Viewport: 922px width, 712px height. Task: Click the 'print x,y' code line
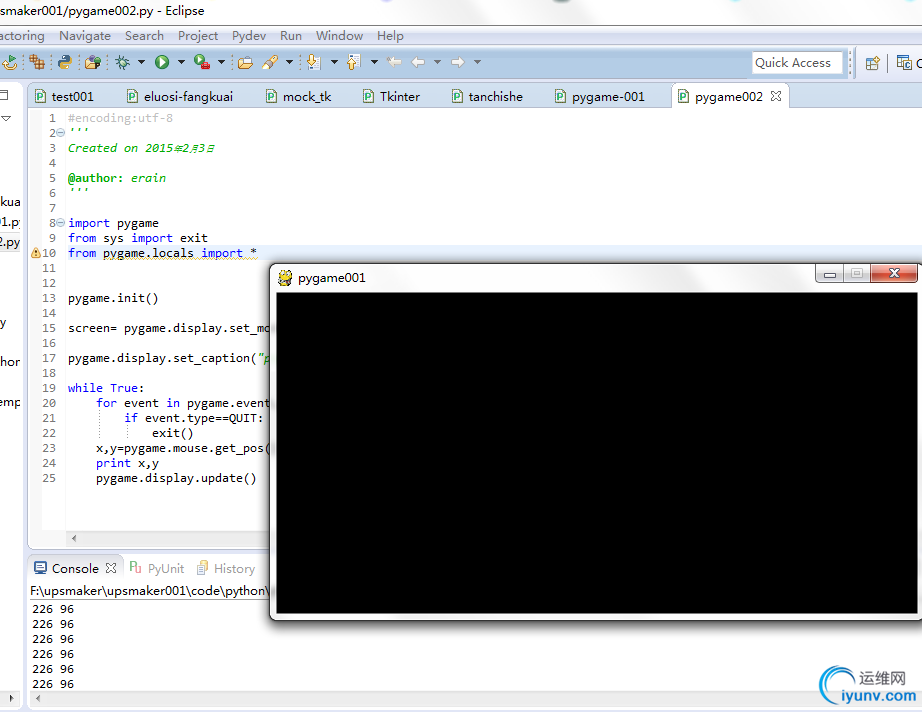(127, 463)
